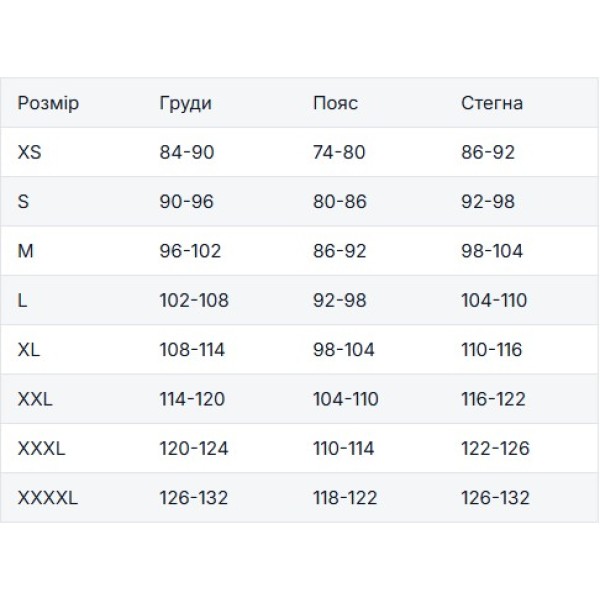This screenshot has height=600, width=600.
Task: Select the Пояс column header
Action: click(x=335, y=104)
